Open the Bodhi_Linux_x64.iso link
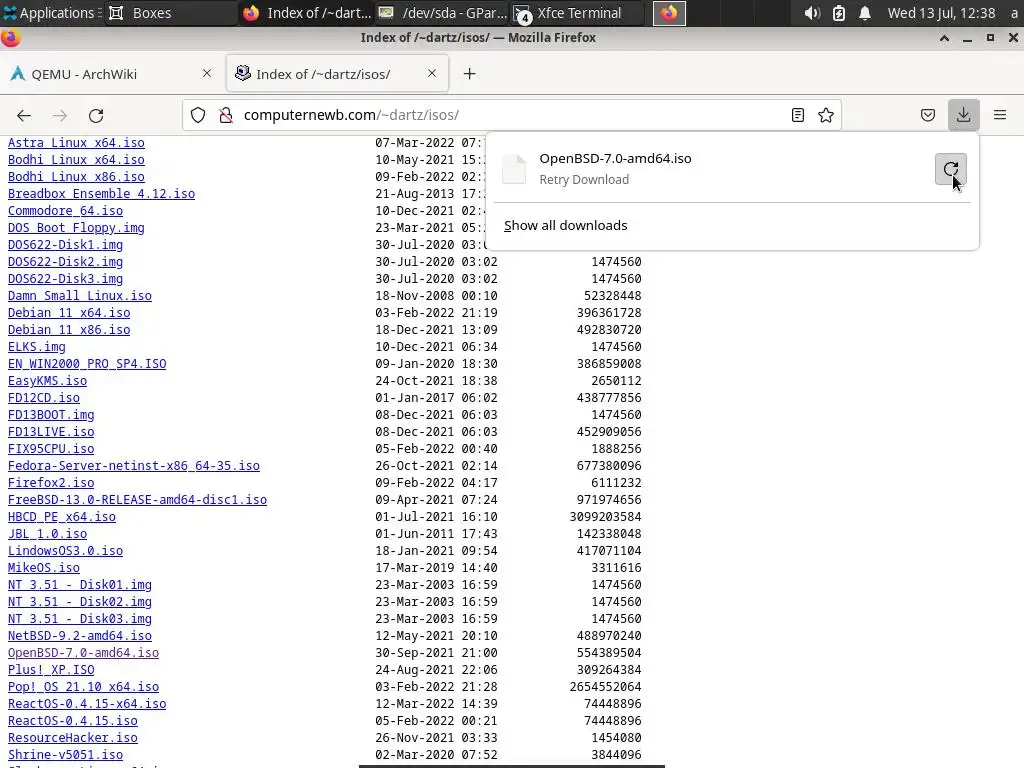This screenshot has width=1024, height=768. click(76, 160)
